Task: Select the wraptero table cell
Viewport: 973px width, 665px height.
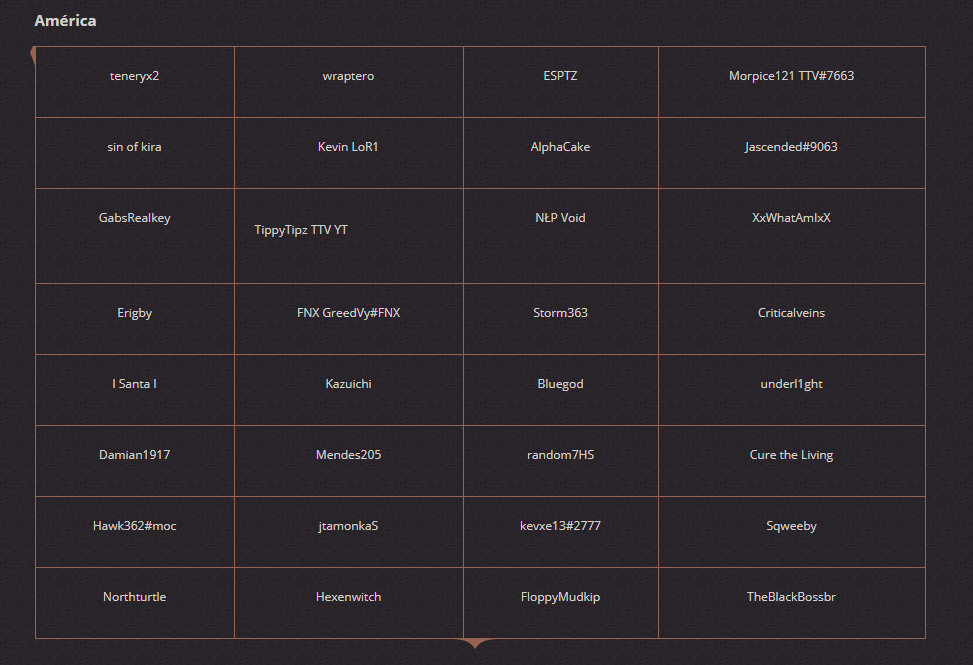Action: click(349, 82)
